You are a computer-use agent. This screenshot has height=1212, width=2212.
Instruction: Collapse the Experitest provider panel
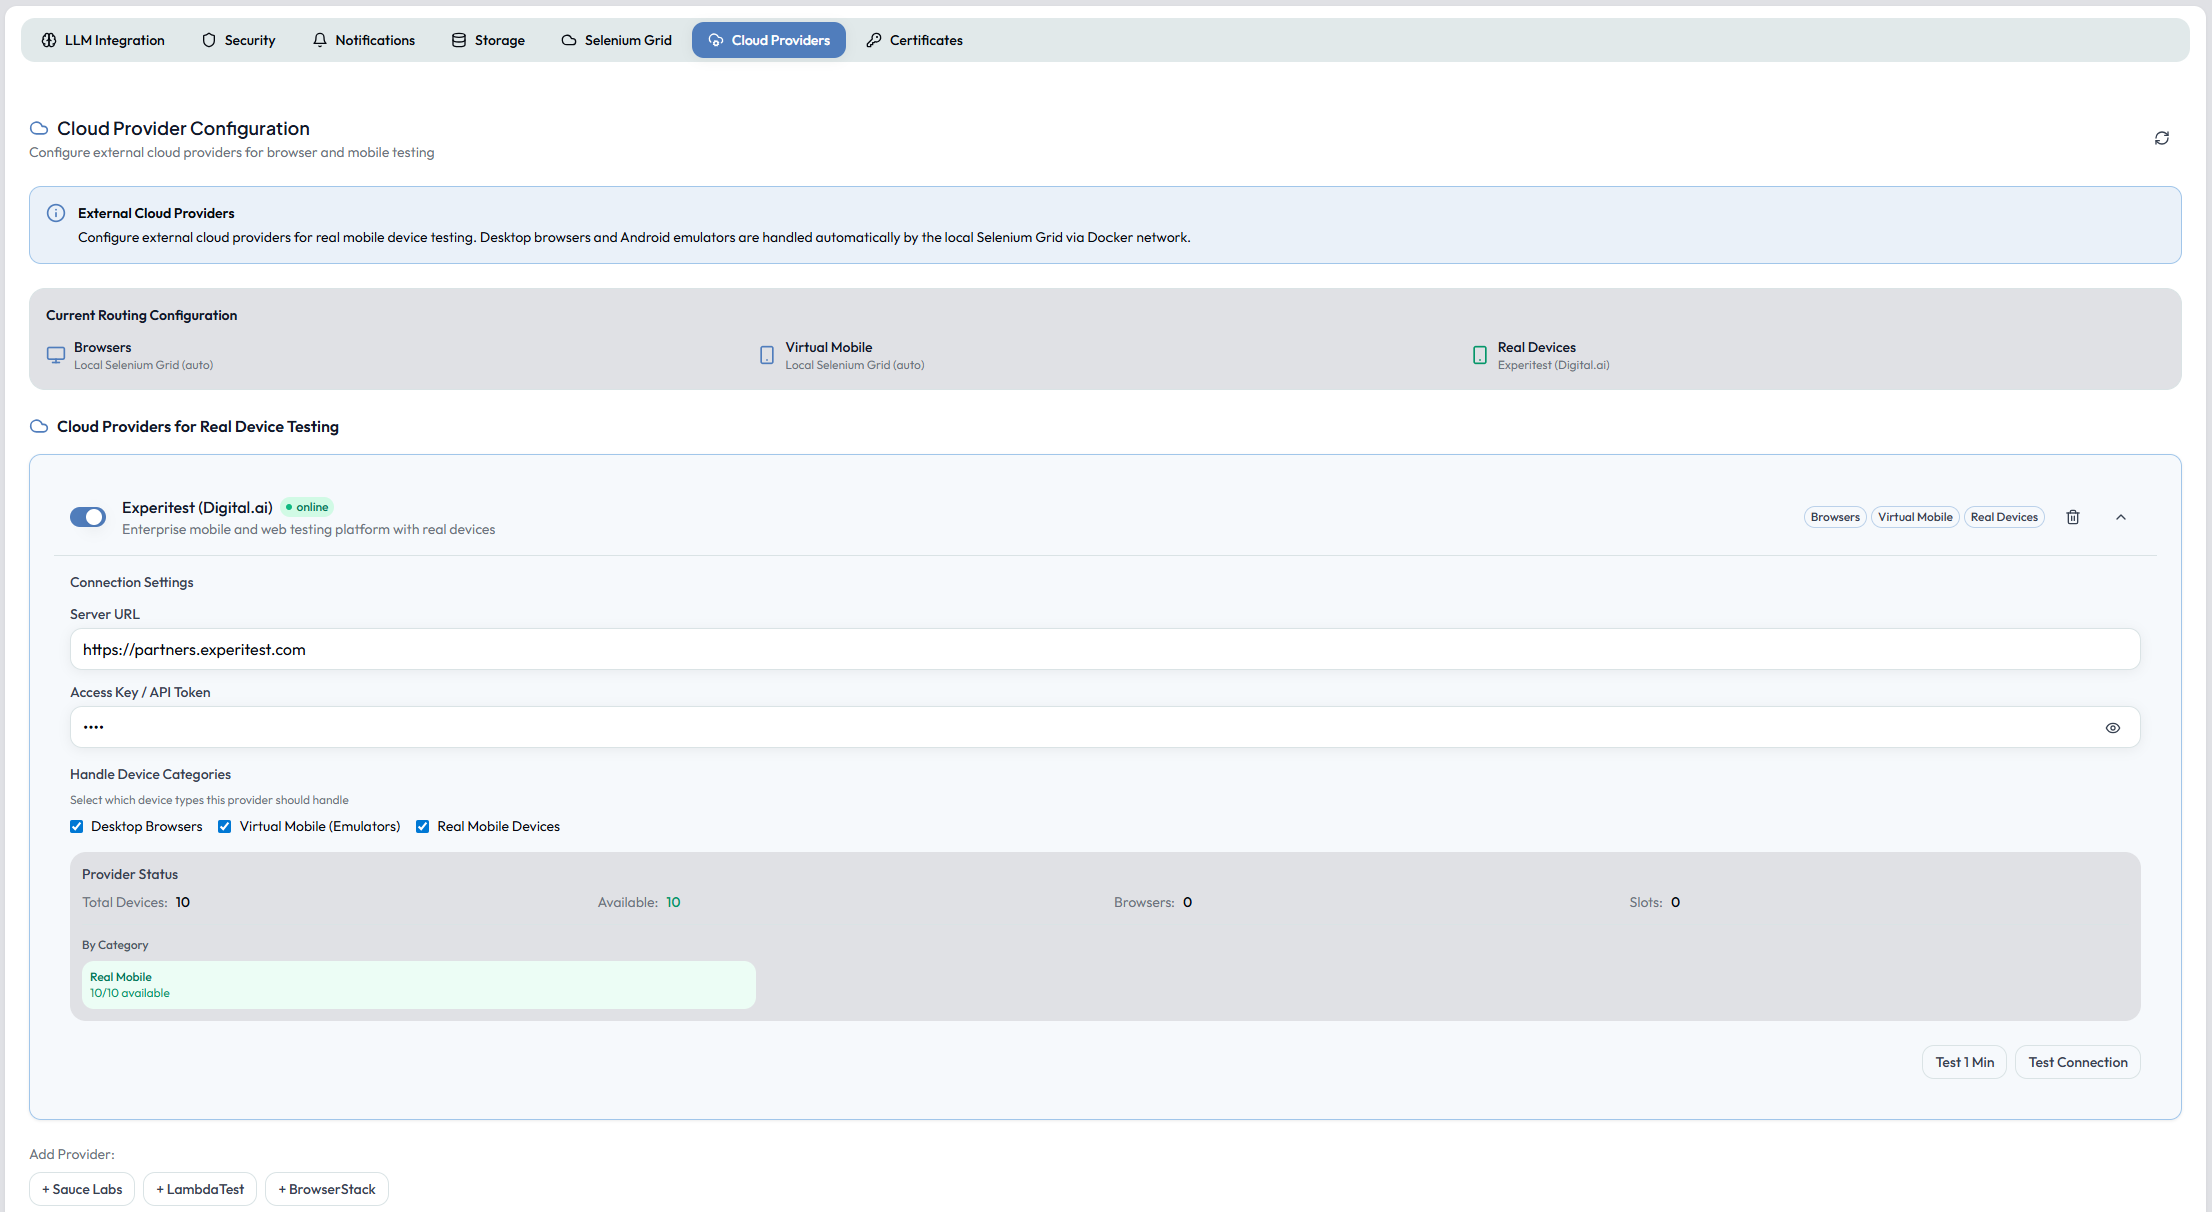pos(2121,517)
